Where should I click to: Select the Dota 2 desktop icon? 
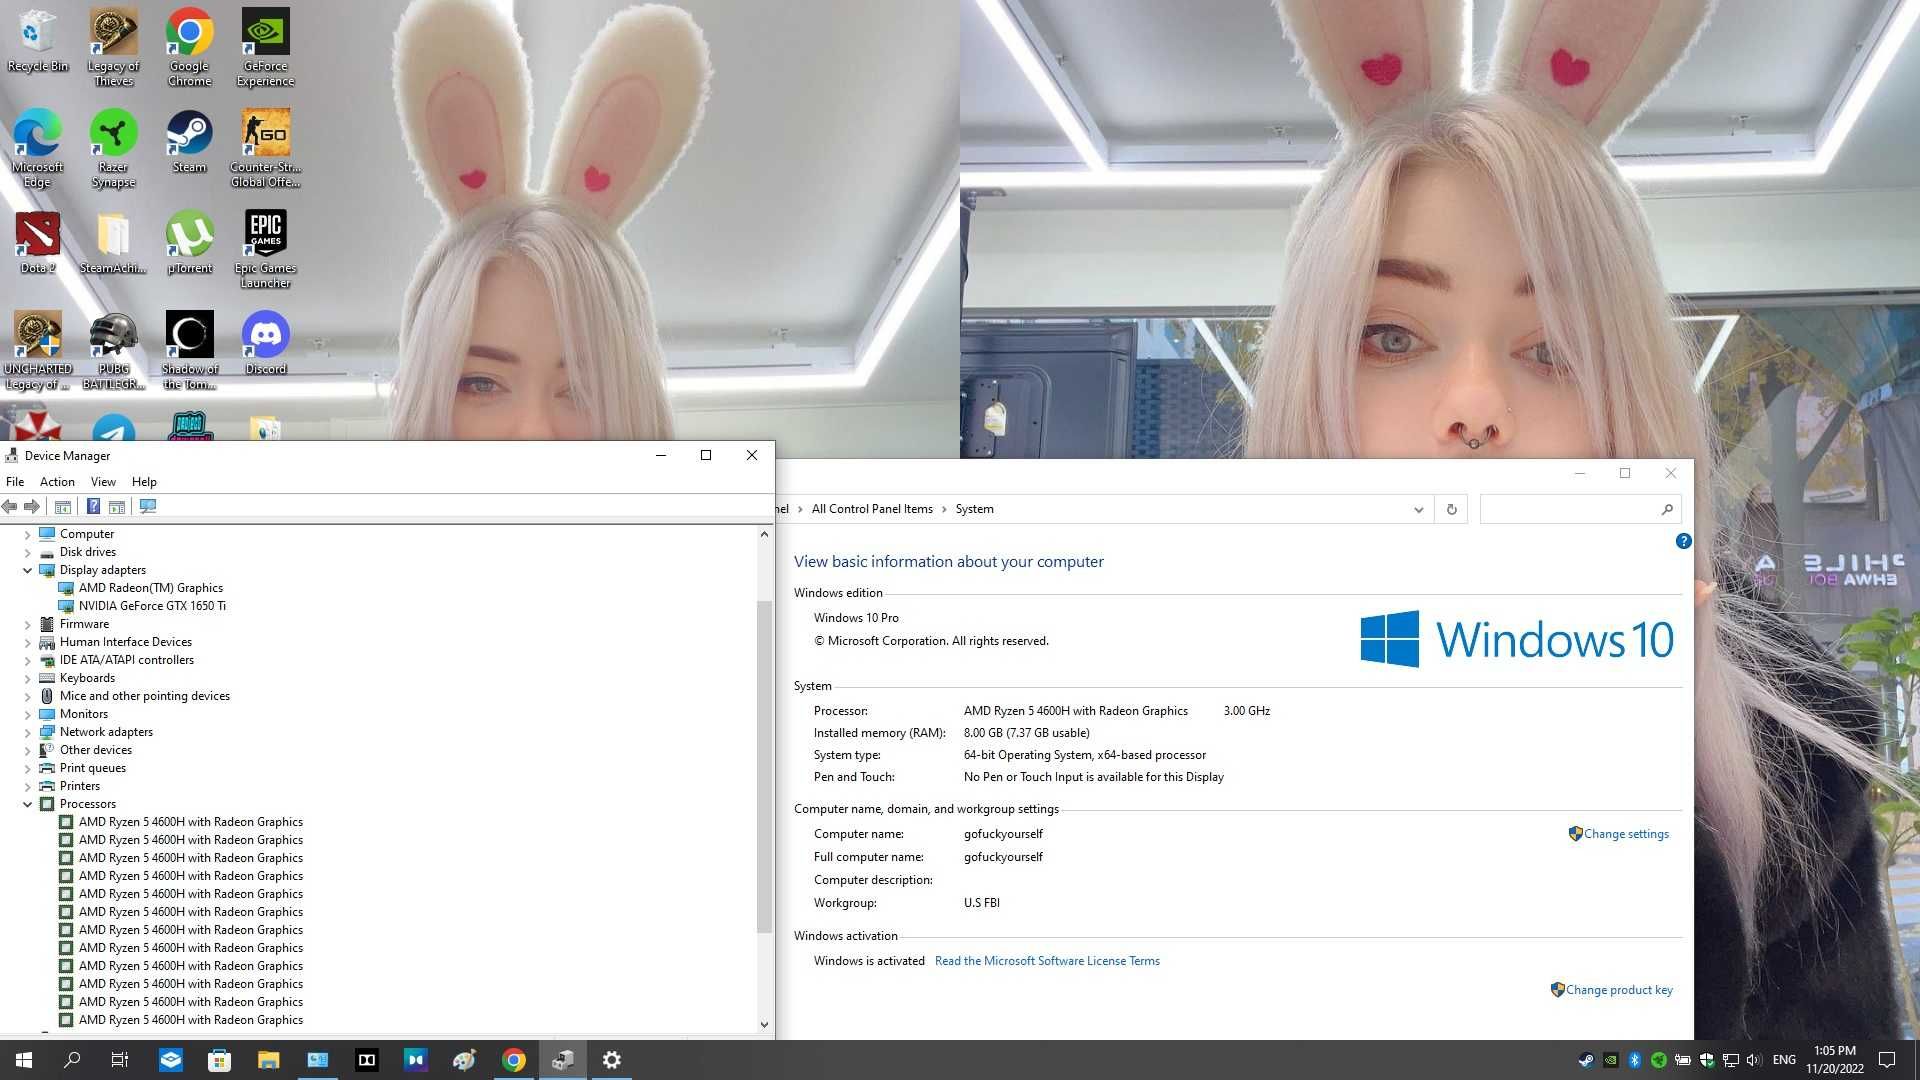click(38, 242)
